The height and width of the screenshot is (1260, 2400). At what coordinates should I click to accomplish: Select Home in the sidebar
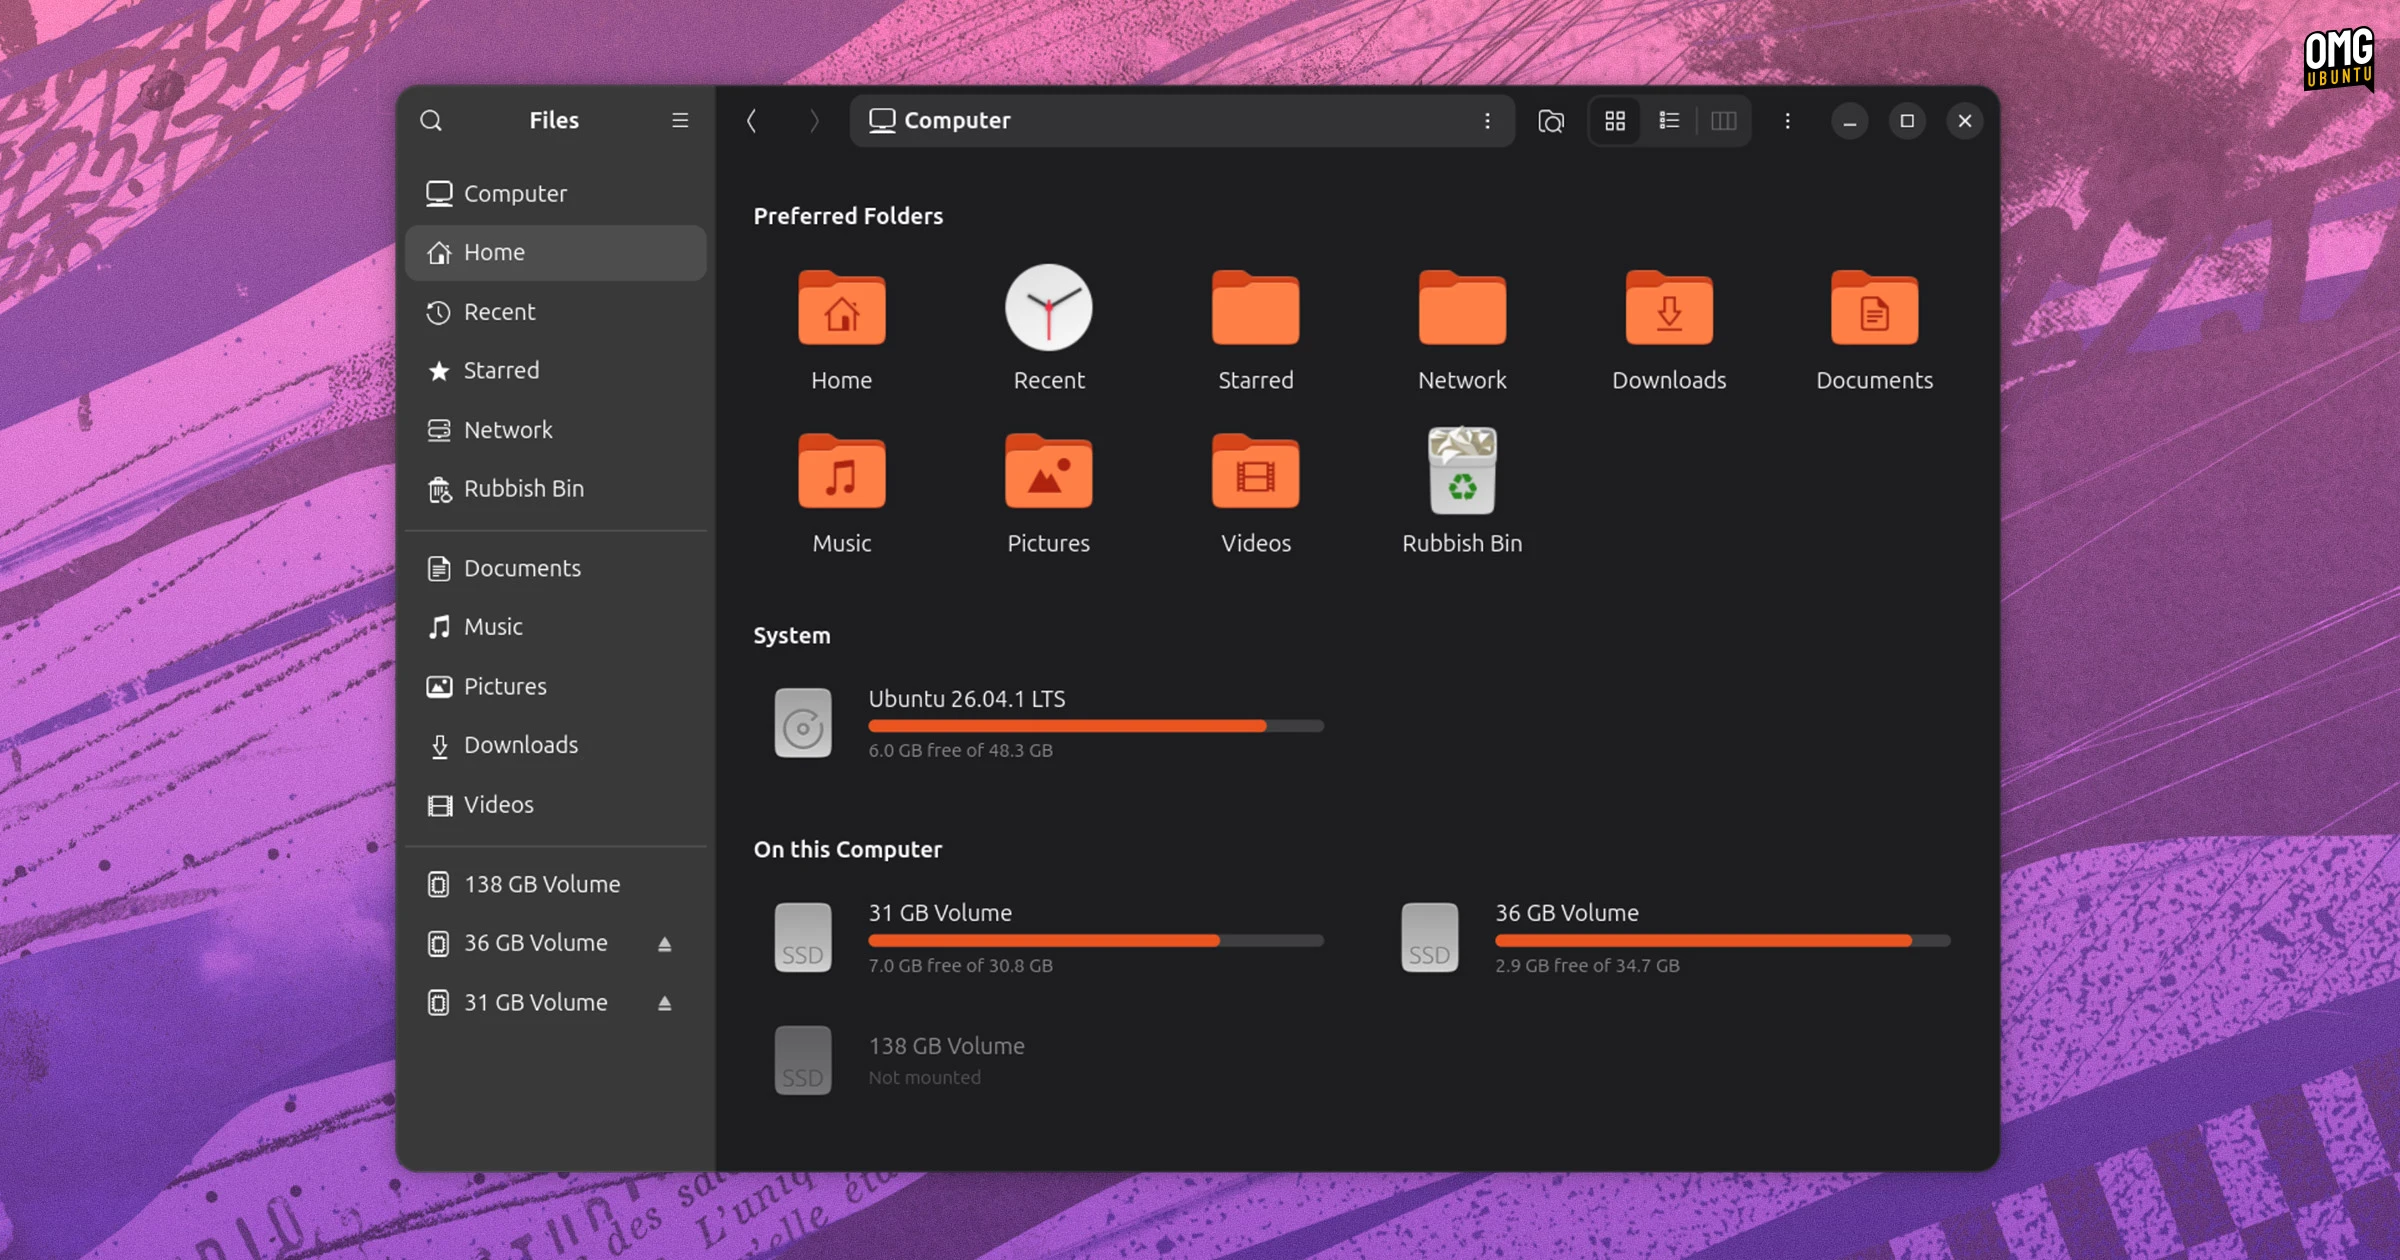(x=556, y=253)
